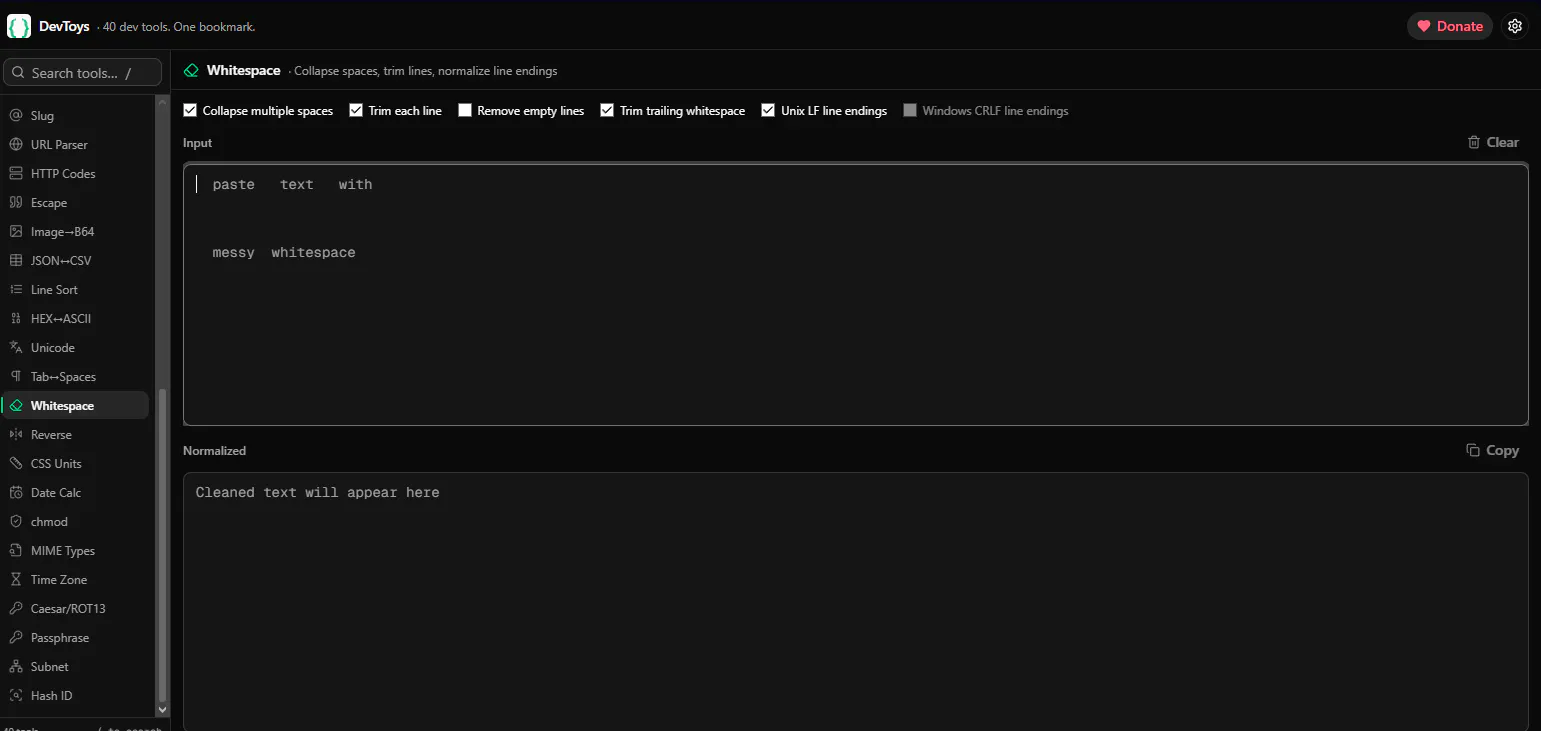
Task: Select the Whitespace tool in sidebar
Action: pos(75,406)
